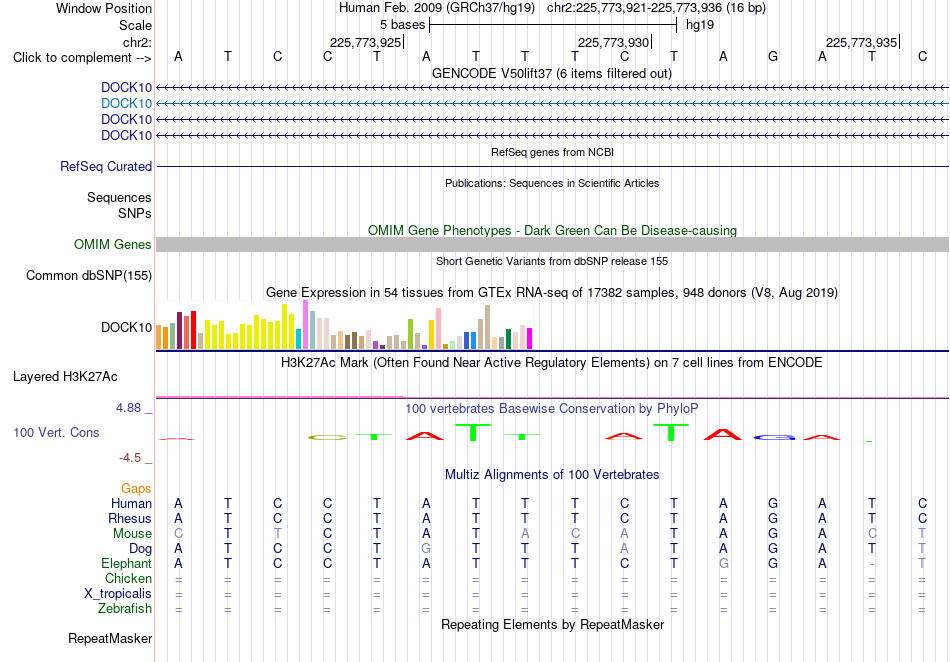Select the Dog species row label
The height and width of the screenshot is (662, 950).
click(141, 549)
